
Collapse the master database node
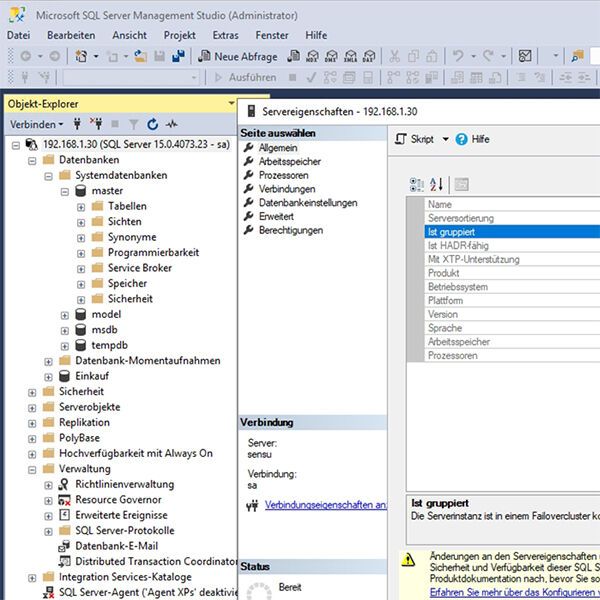(x=65, y=192)
